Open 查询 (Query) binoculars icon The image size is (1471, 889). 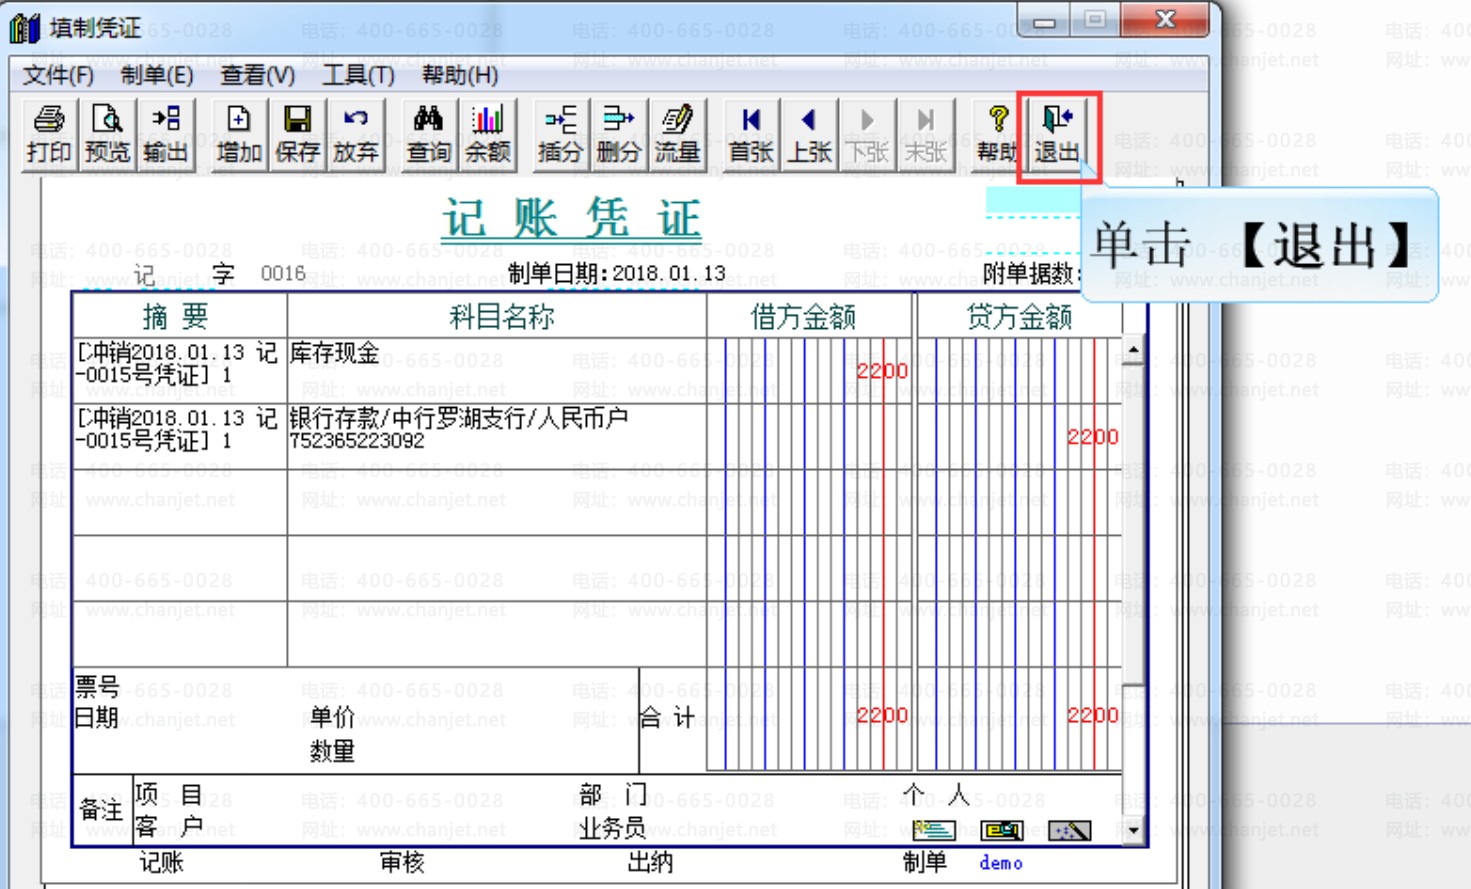[x=429, y=134]
